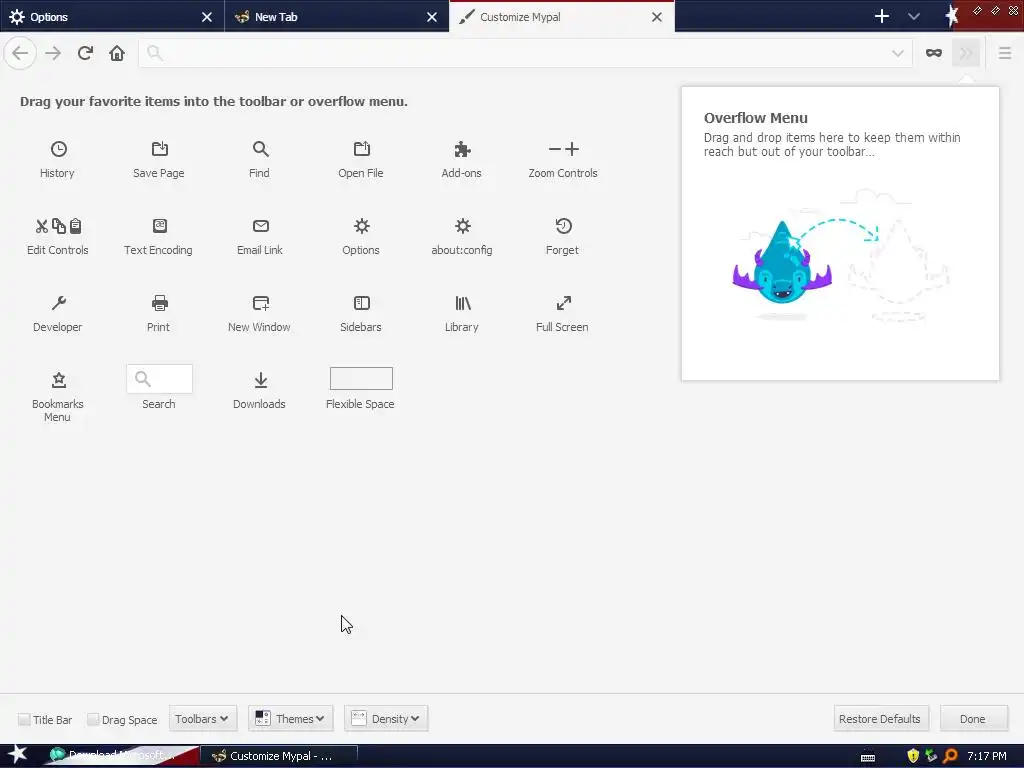Open a new tab with plus button
Viewport: 1024px width, 768px height.
(x=882, y=16)
